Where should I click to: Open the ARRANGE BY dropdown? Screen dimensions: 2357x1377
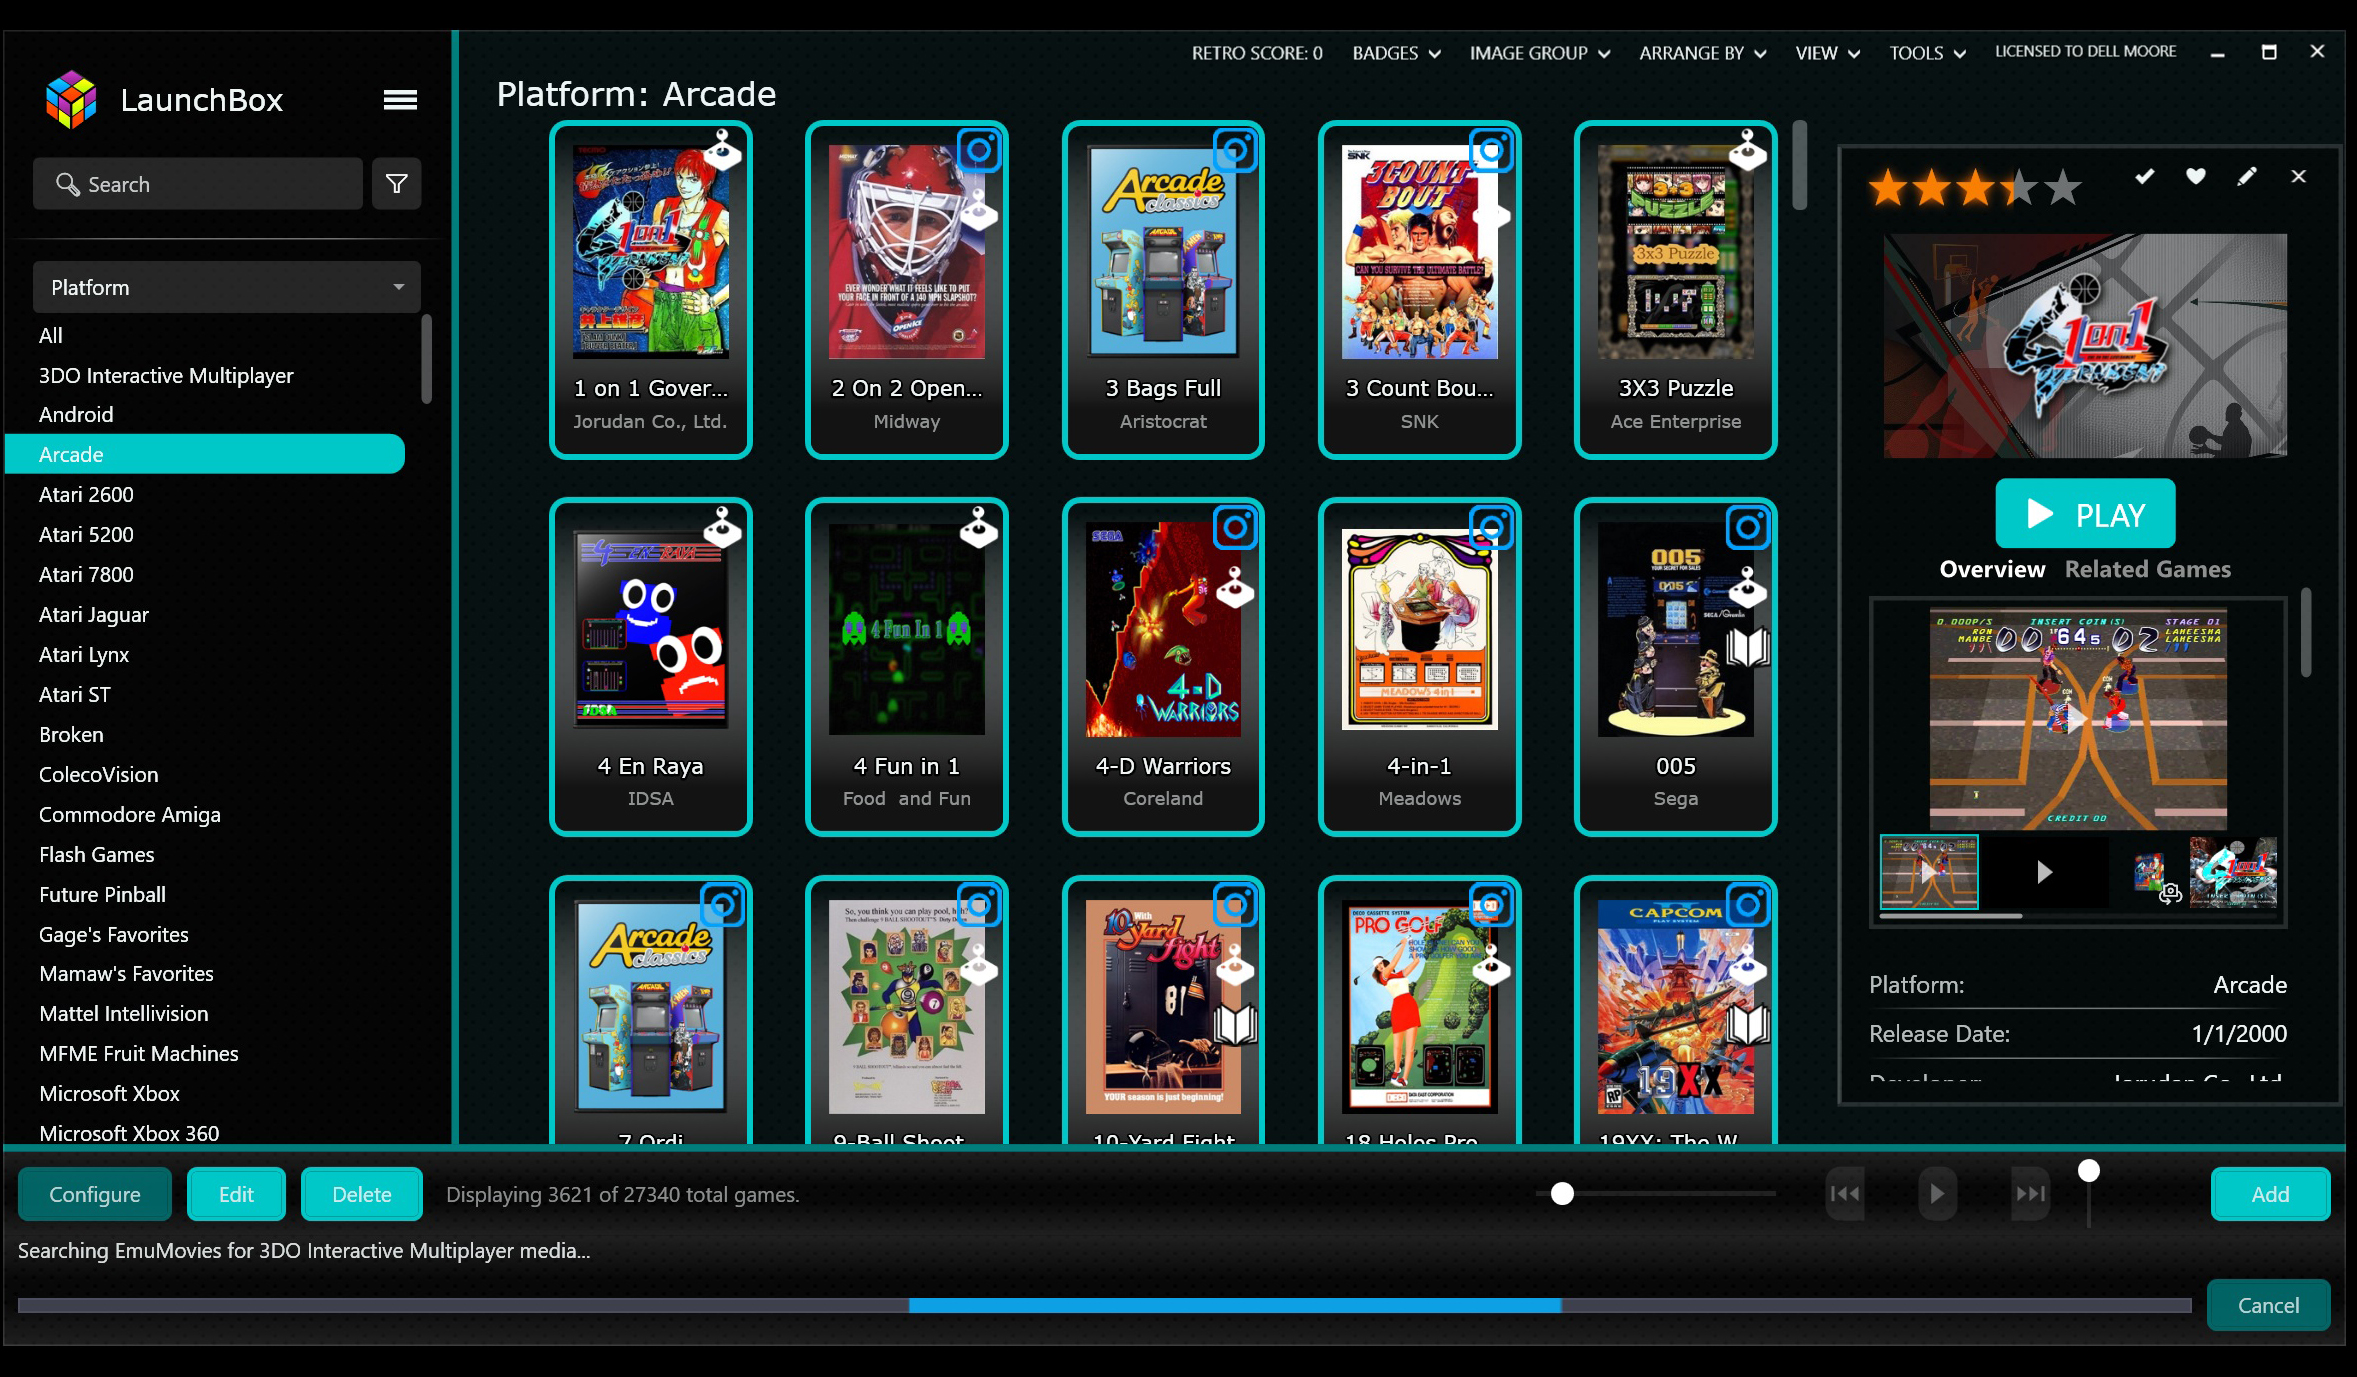point(1702,53)
